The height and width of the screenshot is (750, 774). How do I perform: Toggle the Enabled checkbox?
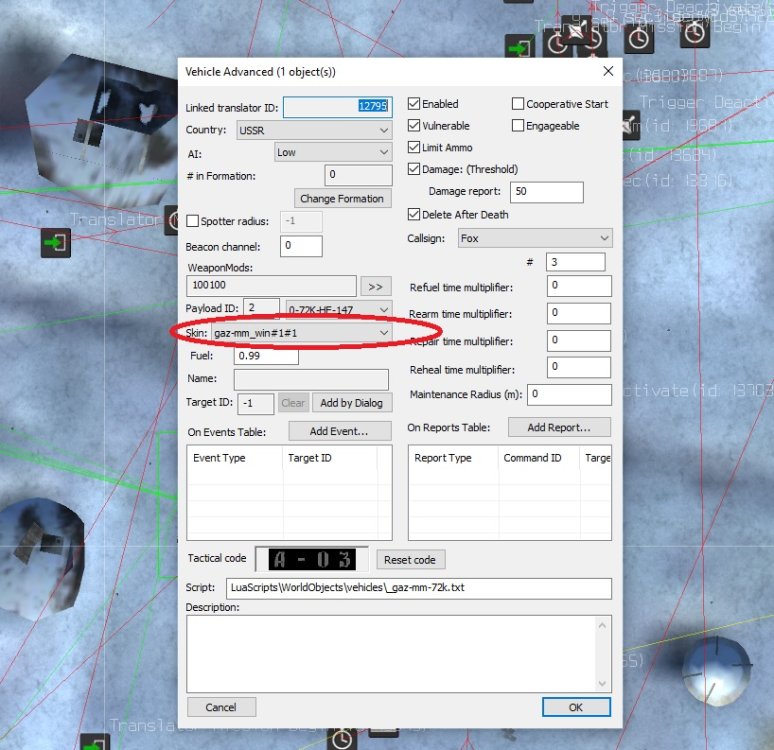coord(414,104)
